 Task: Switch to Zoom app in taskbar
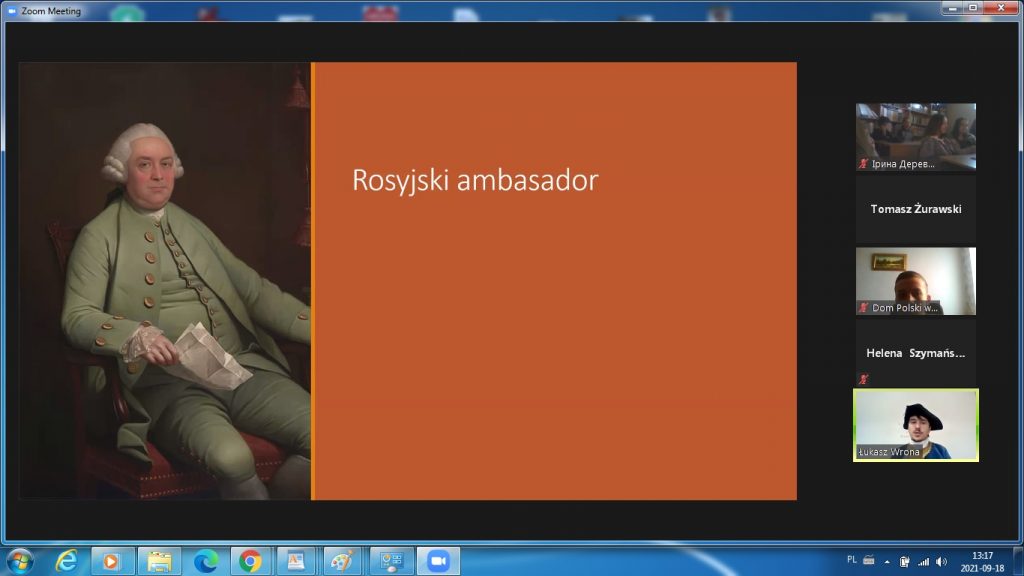[437, 561]
